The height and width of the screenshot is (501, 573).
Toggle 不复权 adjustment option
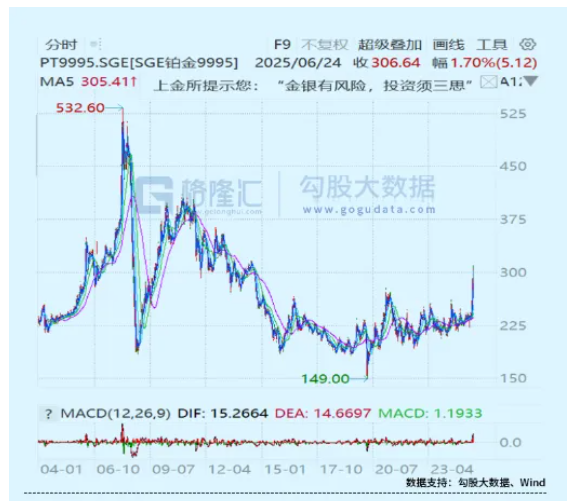click(325, 45)
